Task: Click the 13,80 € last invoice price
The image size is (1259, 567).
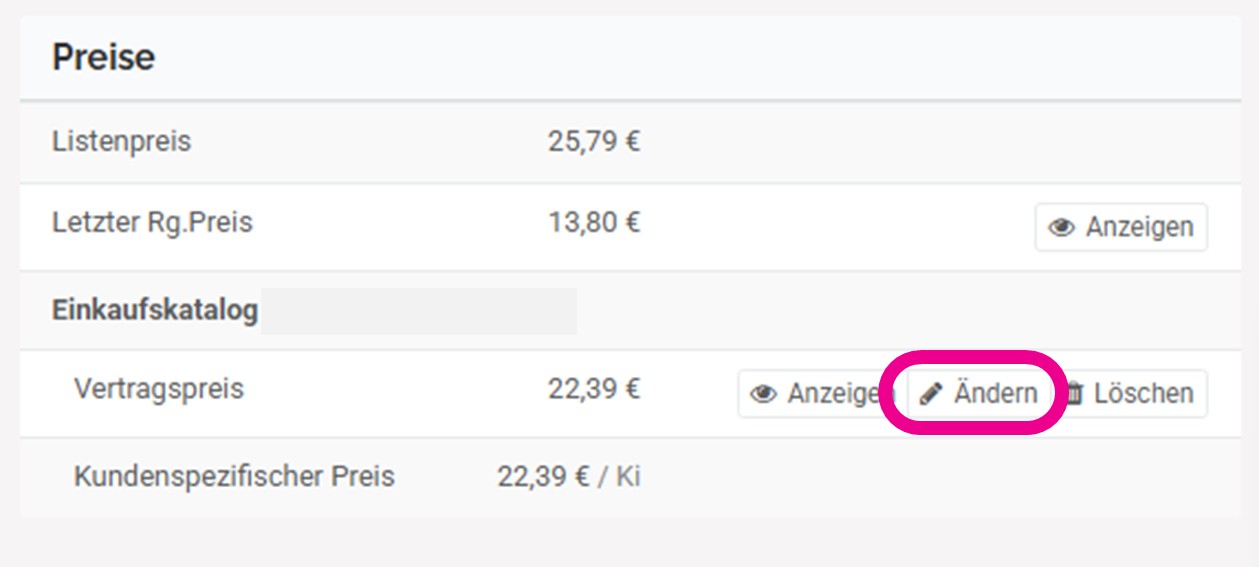Action: coord(594,222)
